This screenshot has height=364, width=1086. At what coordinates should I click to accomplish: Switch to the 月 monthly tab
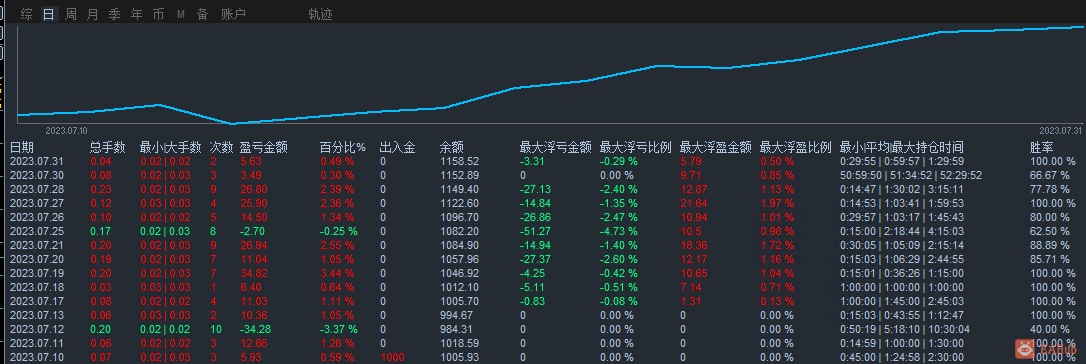pyautogui.click(x=92, y=14)
